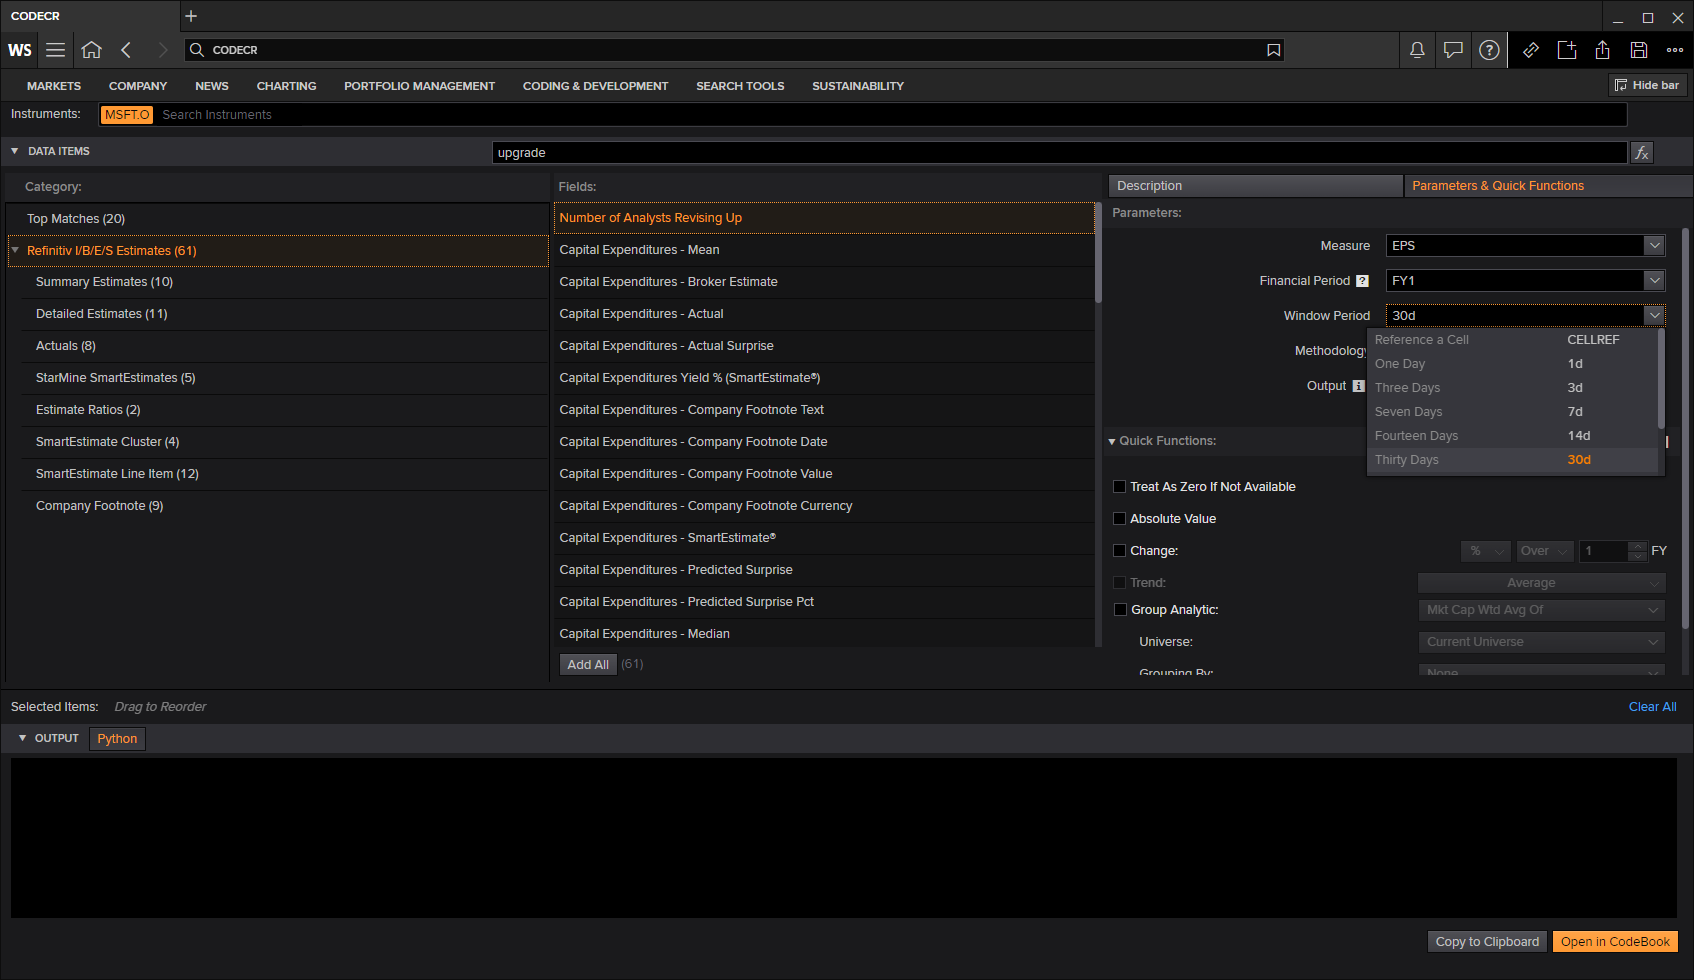The image size is (1694, 980).
Task: Open notifications bell icon
Action: coord(1417,50)
